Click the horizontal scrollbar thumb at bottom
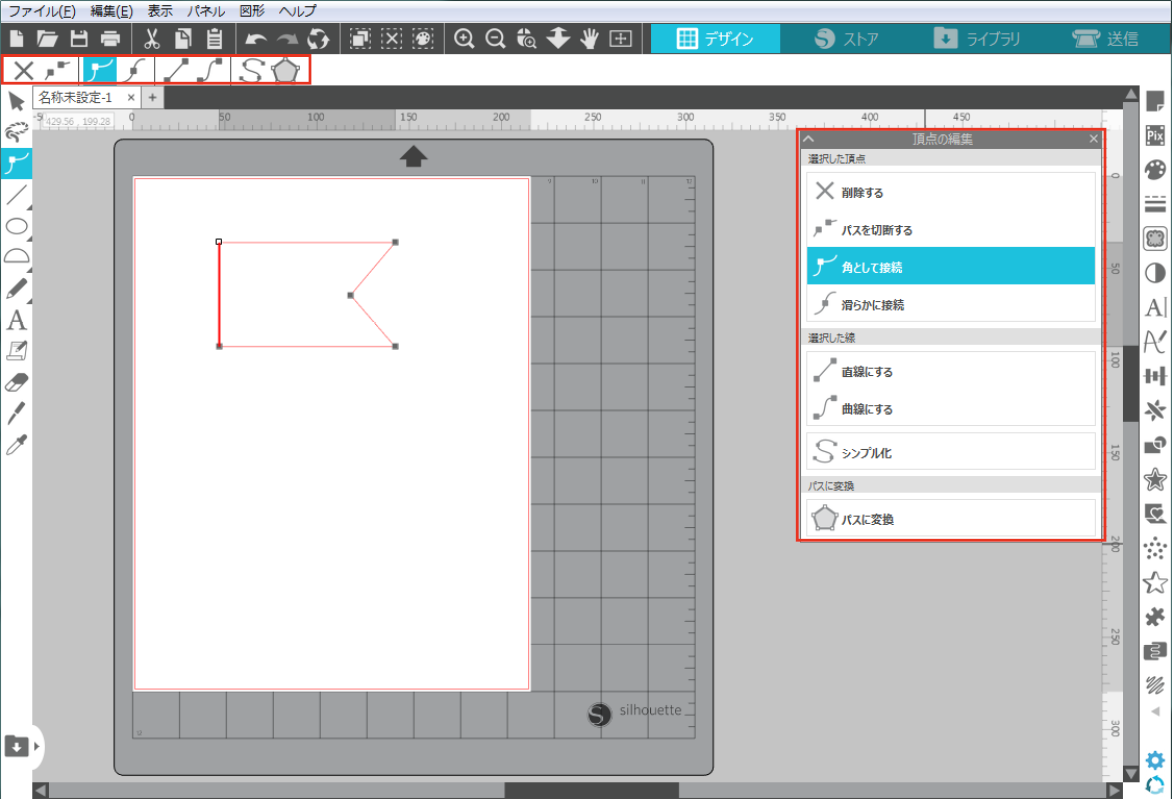 (590, 790)
